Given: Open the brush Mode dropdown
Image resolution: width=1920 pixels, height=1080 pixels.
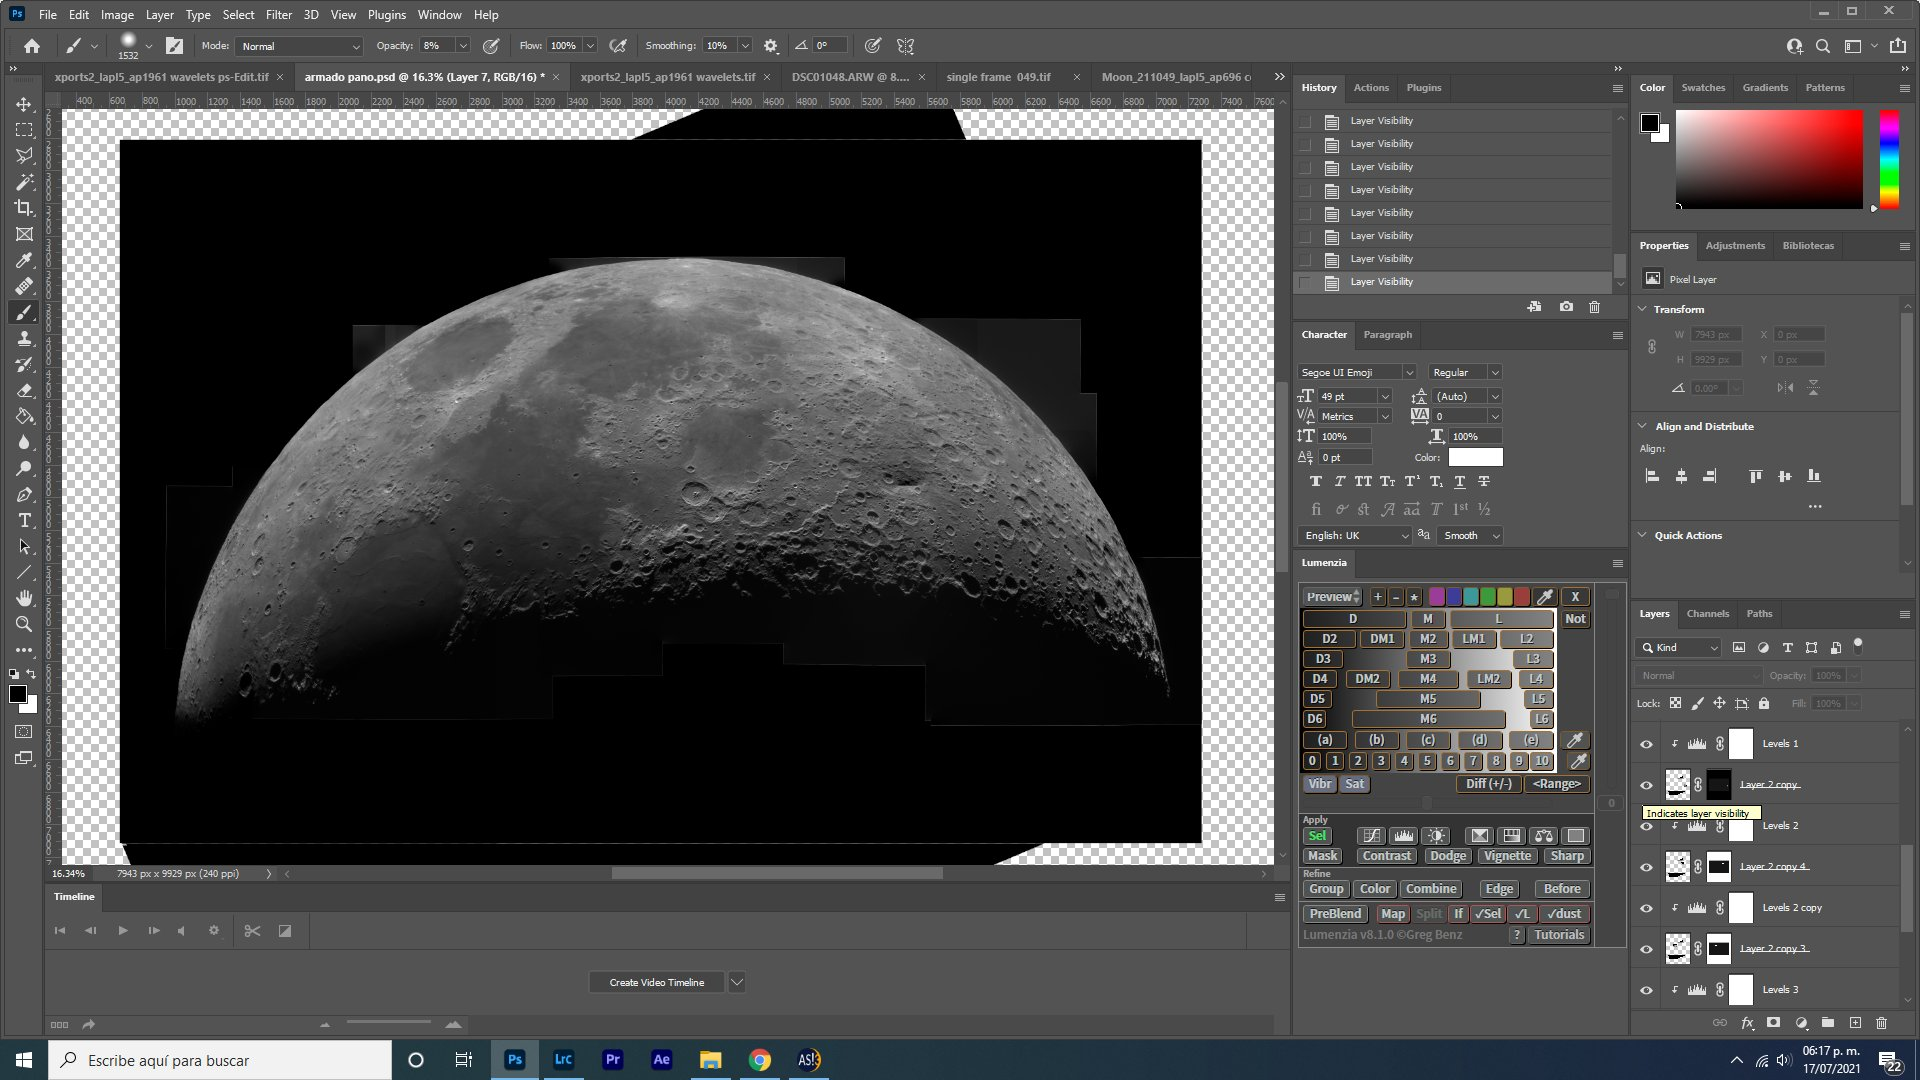Looking at the screenshot, I should click(x=299, y=46).
